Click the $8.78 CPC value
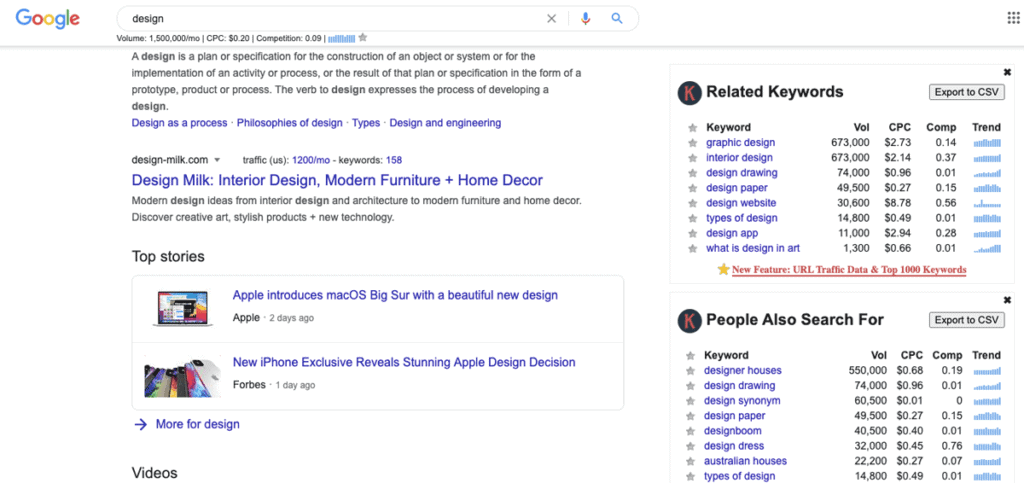 click(898, 203)
